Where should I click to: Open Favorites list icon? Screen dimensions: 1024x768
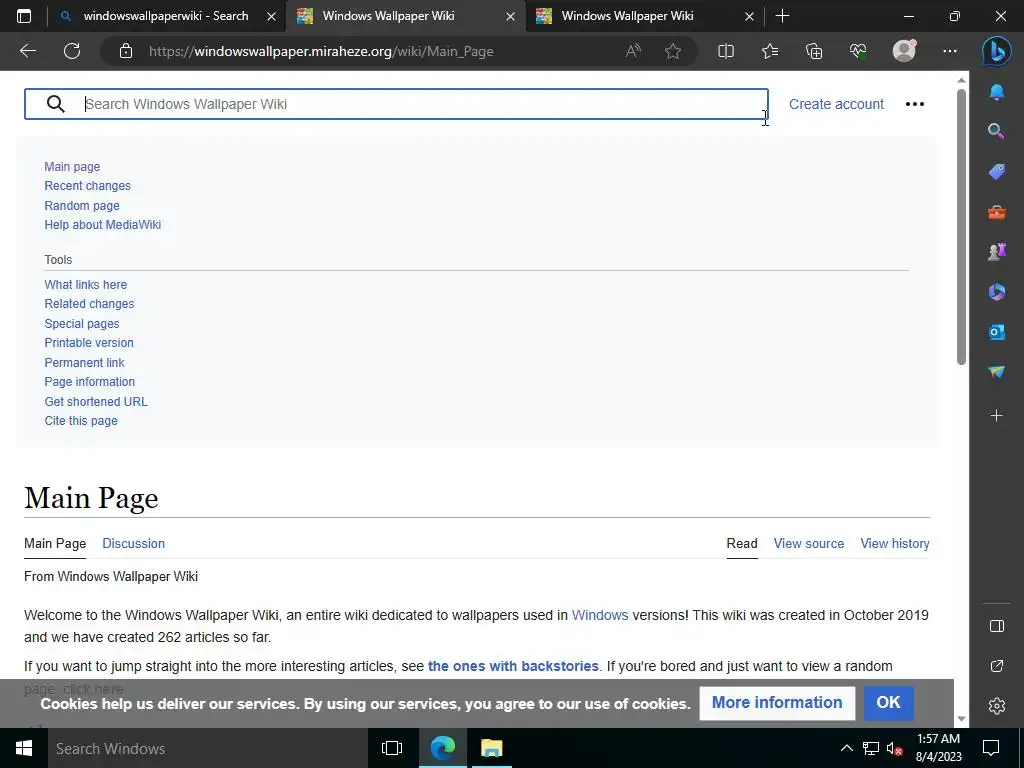pos(770,51)
